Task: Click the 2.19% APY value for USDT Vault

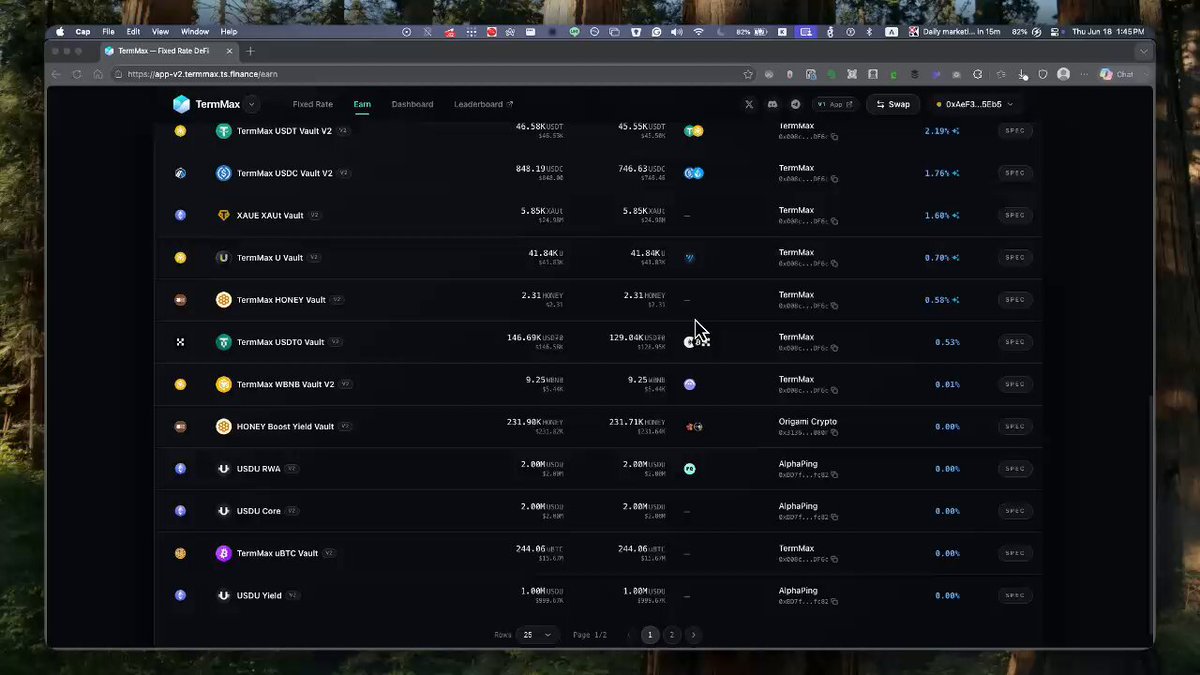Action: 936,131
